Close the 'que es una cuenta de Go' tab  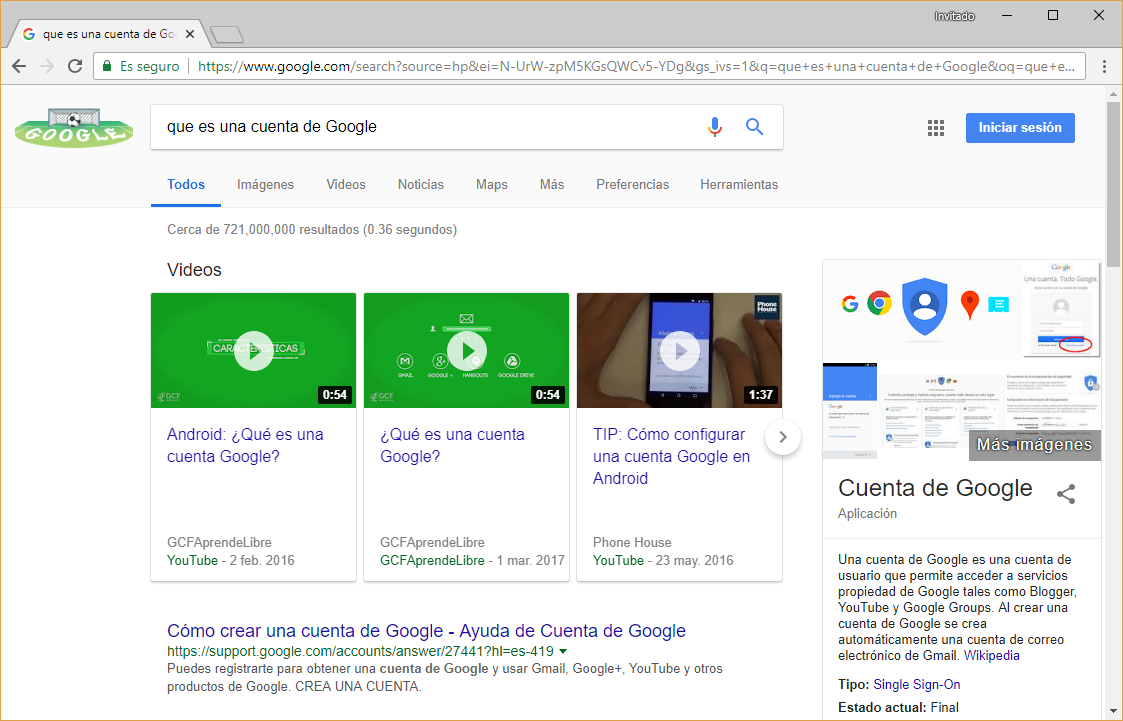(190, 34)
